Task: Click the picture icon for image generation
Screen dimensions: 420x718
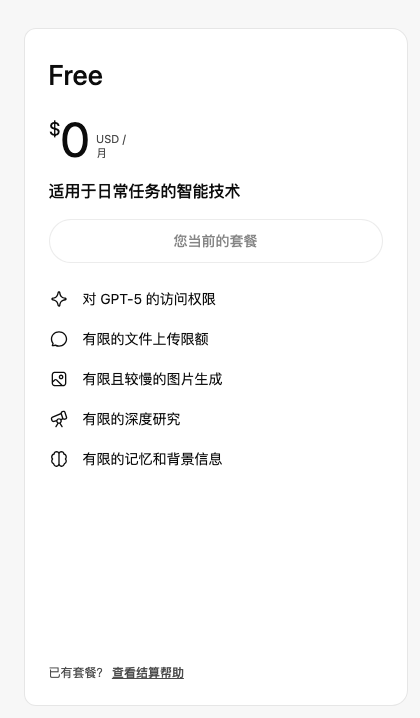Action: tap(59, 379)
